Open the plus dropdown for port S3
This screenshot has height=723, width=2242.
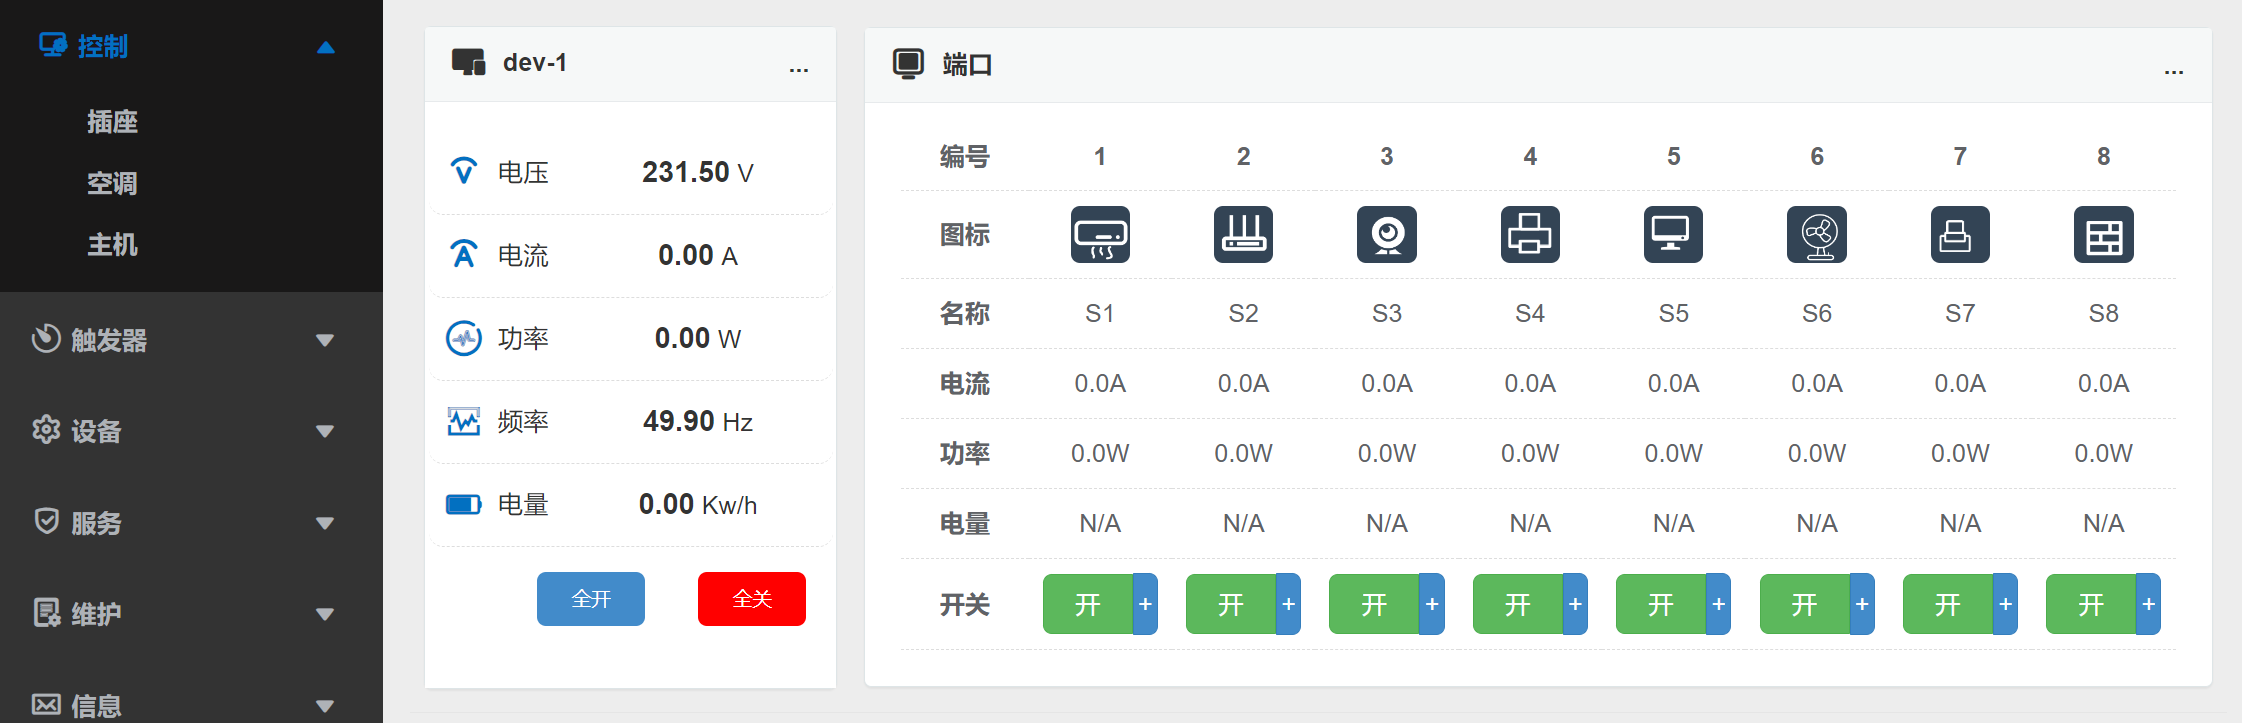tap(1432, 604)
